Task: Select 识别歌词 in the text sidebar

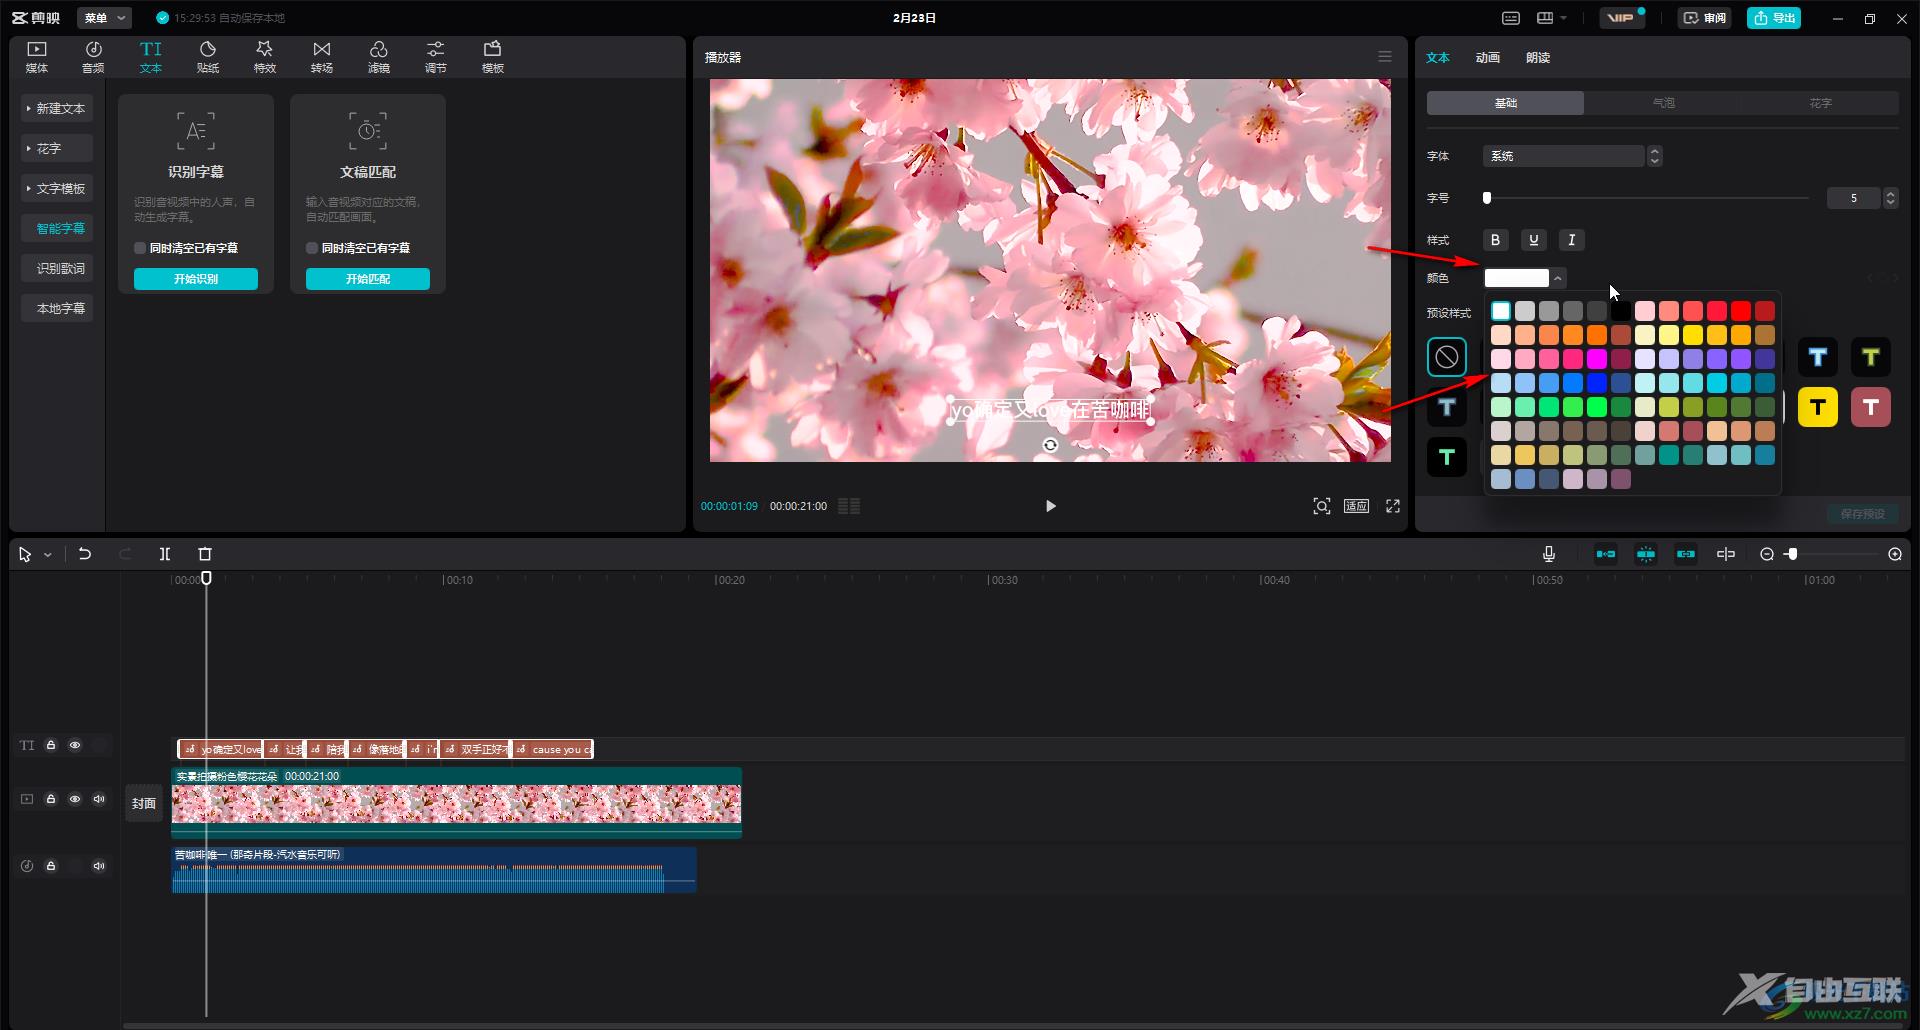Action: pos(58,268)
